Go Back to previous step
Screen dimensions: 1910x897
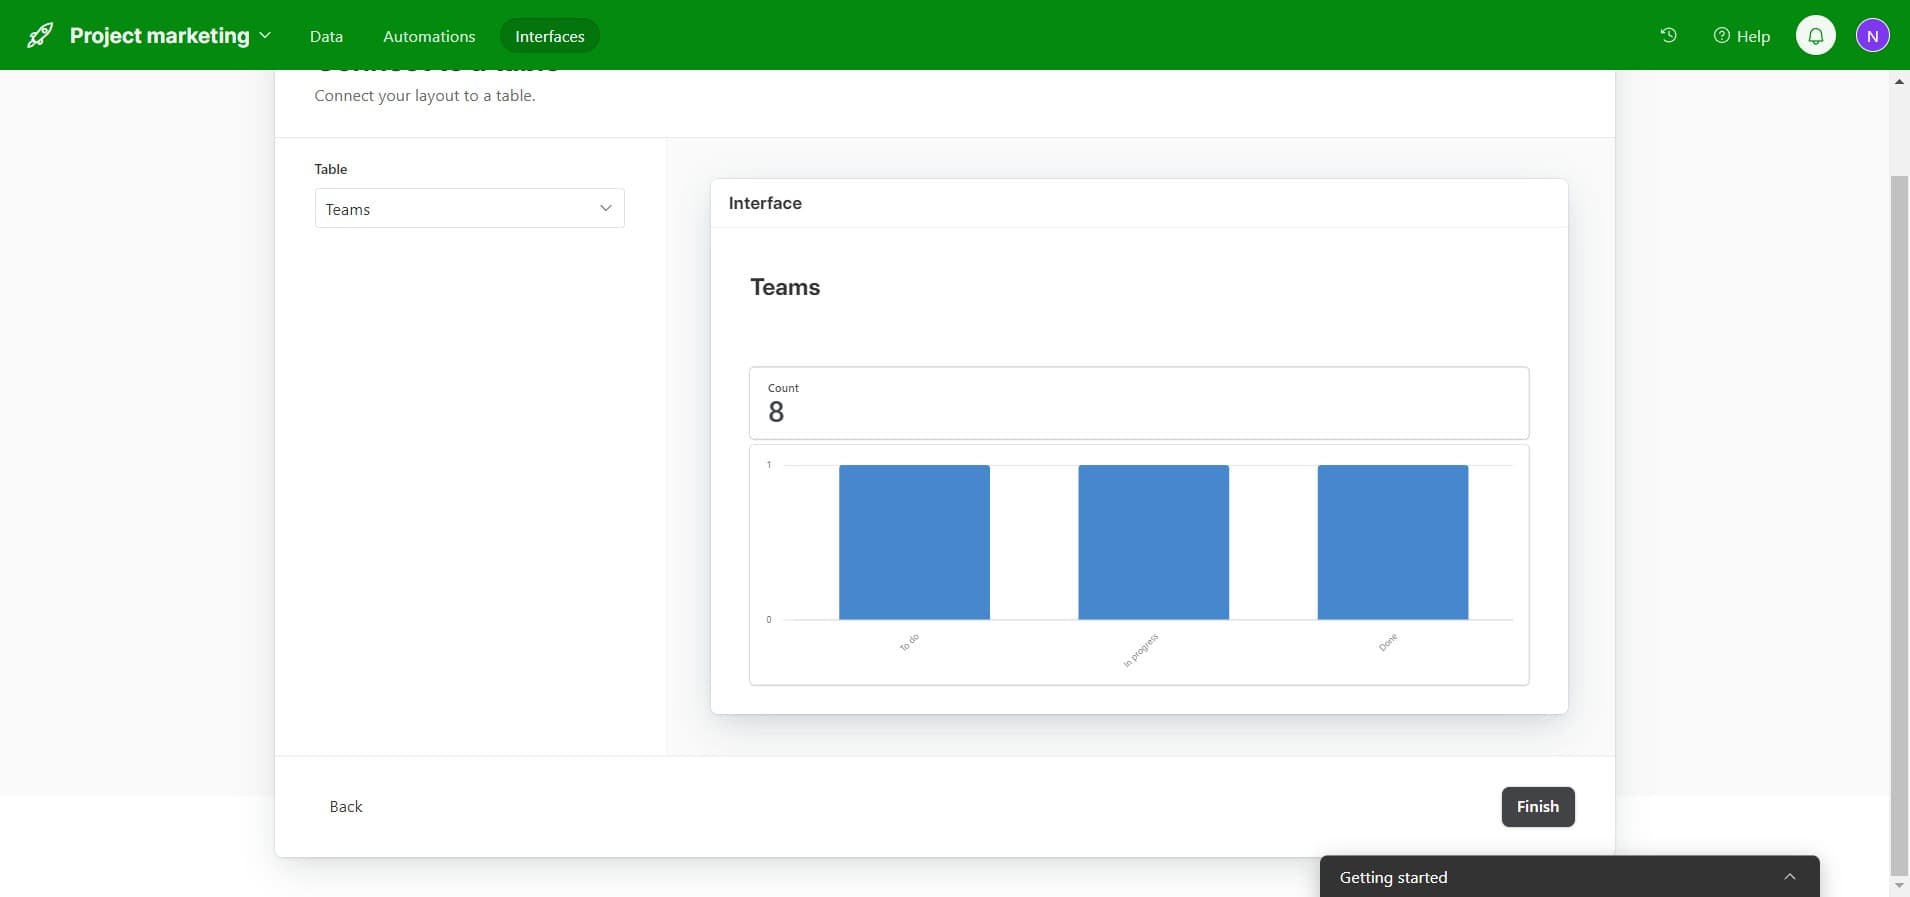click(x=346, y=807)
